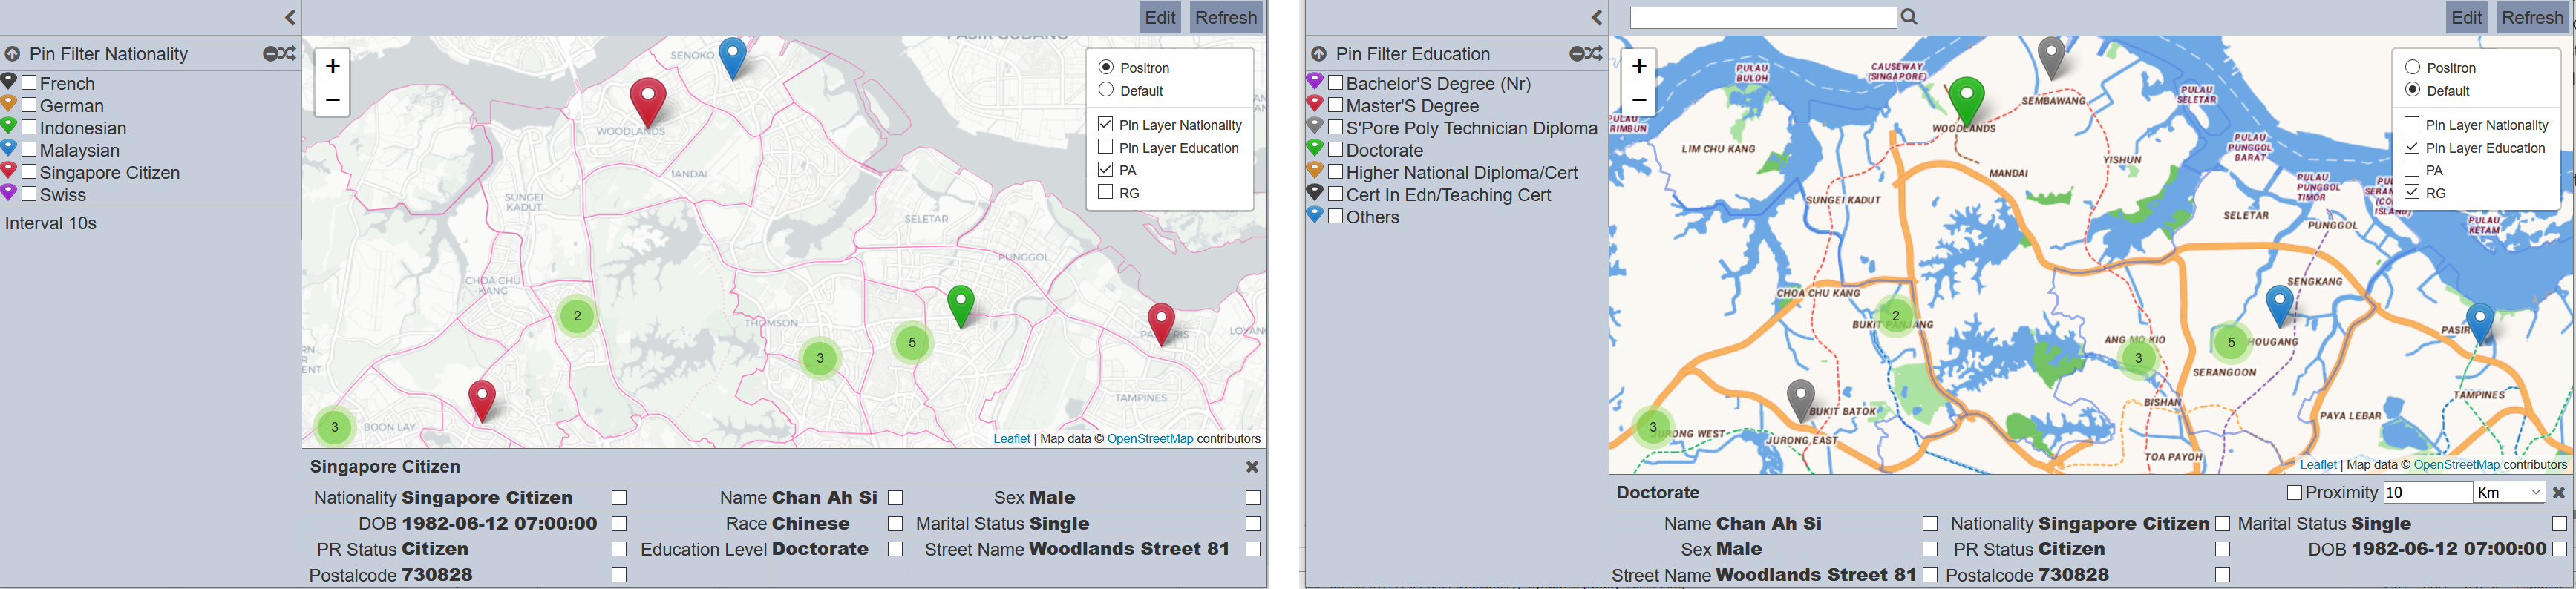Click the search box above the Education map
The image size is (2576, 589).
pos(1762,18)
